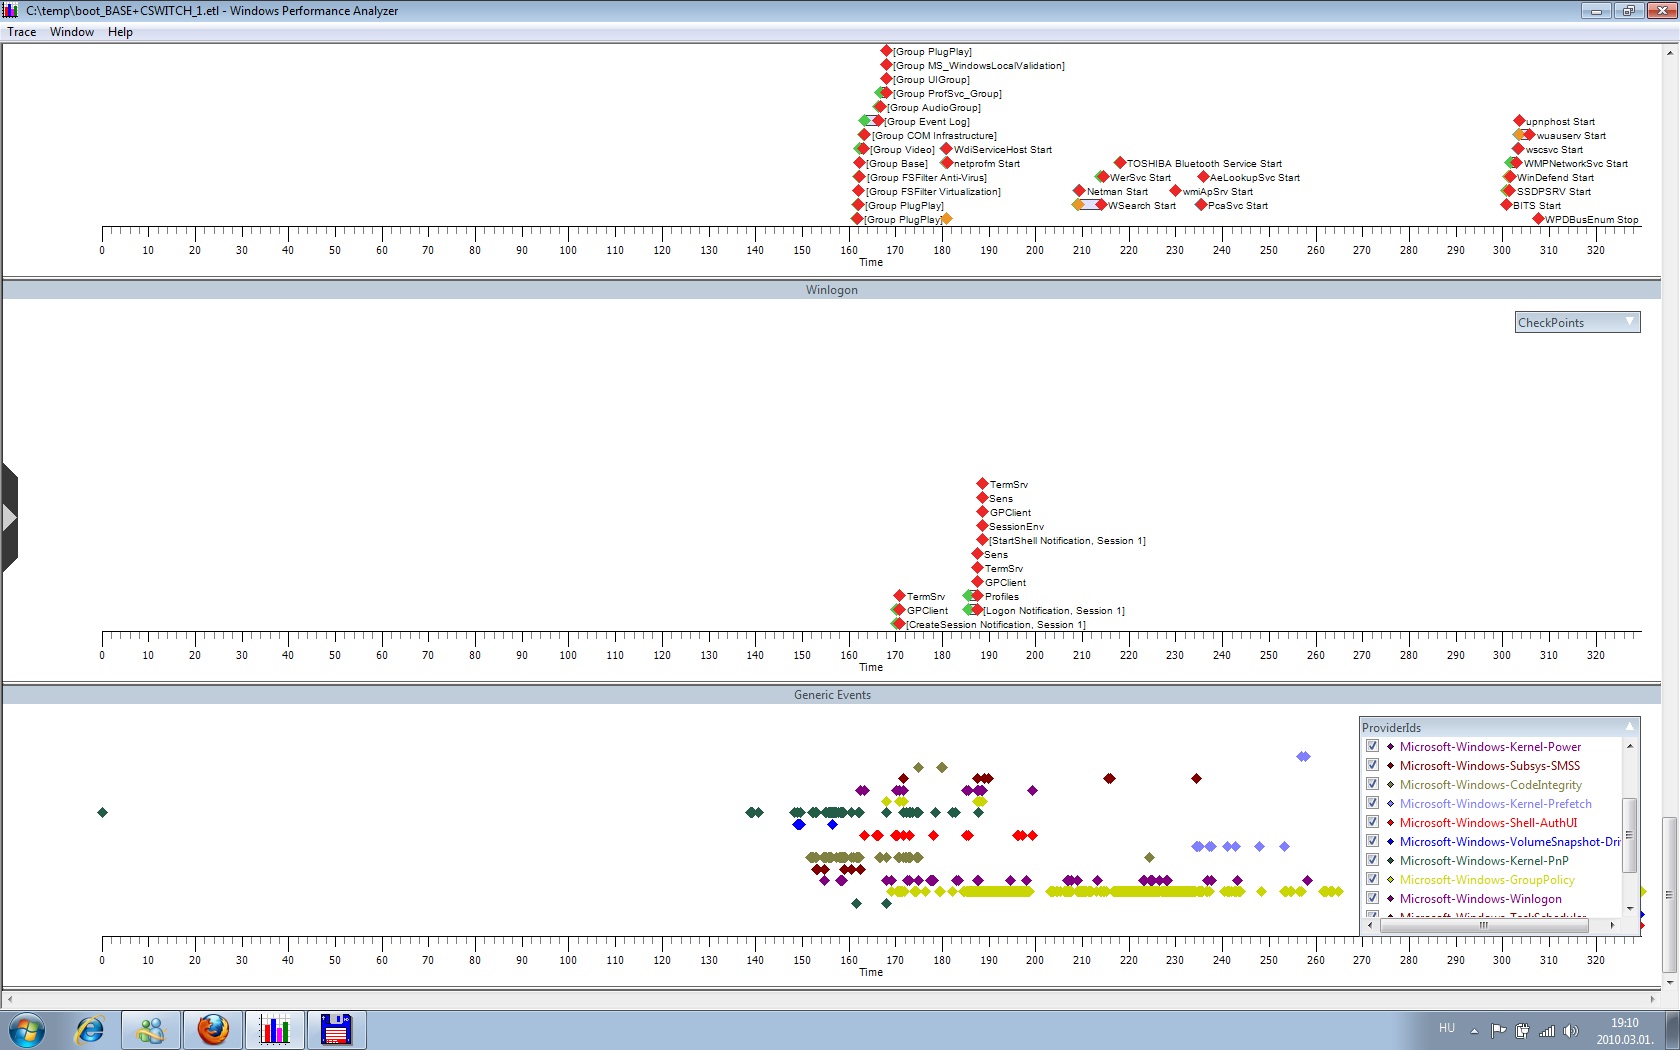Open Windows Live Messenger taskbar icon

click(x=151, y=1030)
